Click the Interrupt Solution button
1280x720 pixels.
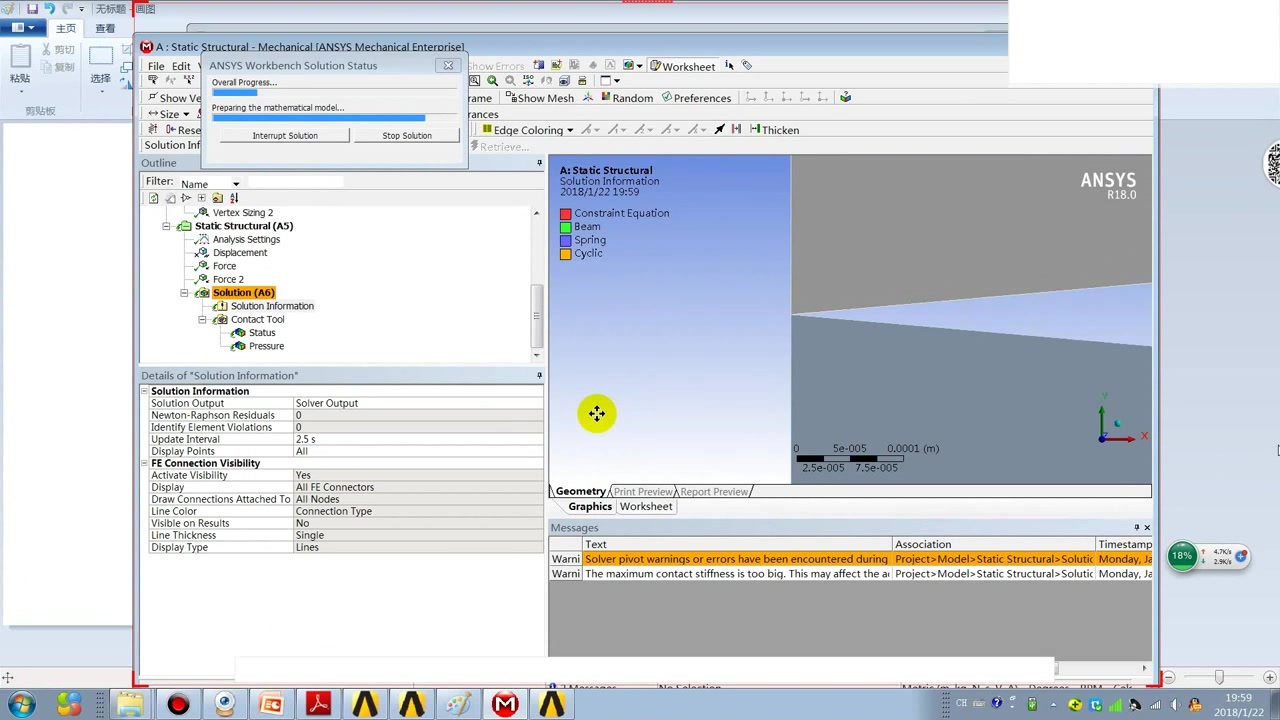pos(285,135)
